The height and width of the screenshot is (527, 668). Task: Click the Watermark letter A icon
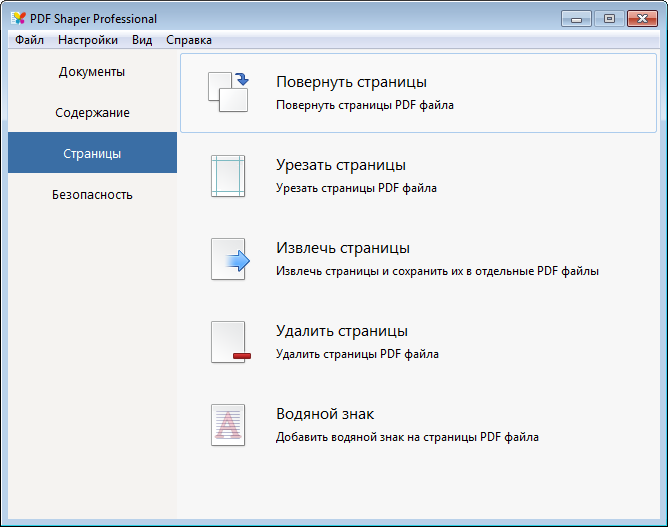[x=228, y=425]
